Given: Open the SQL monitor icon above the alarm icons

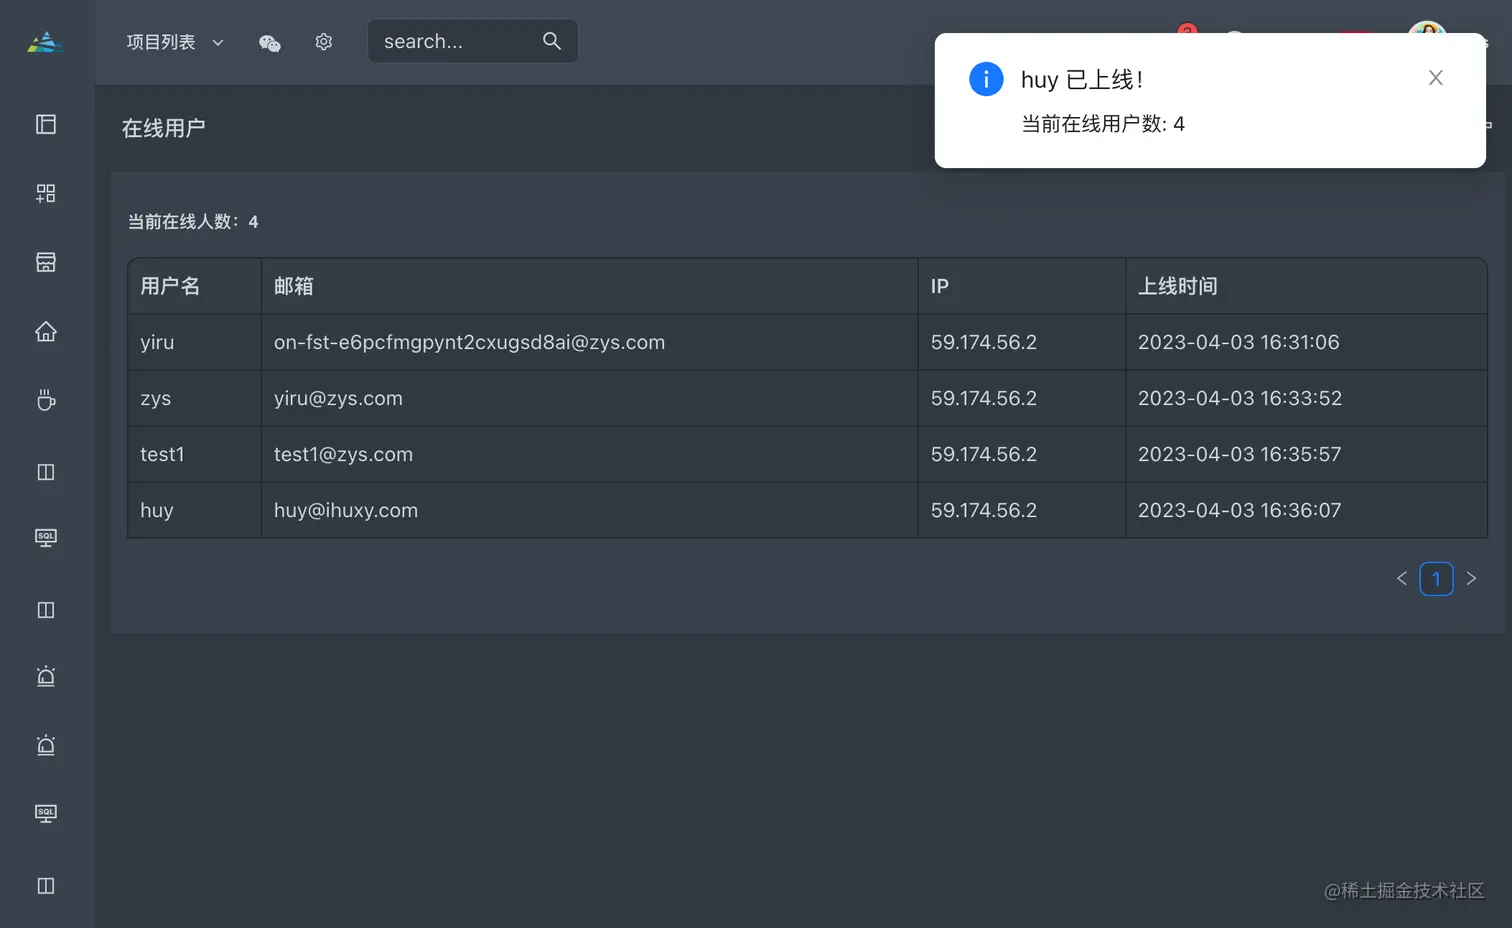Looking at the screenshot, I should tap(46, 538).
